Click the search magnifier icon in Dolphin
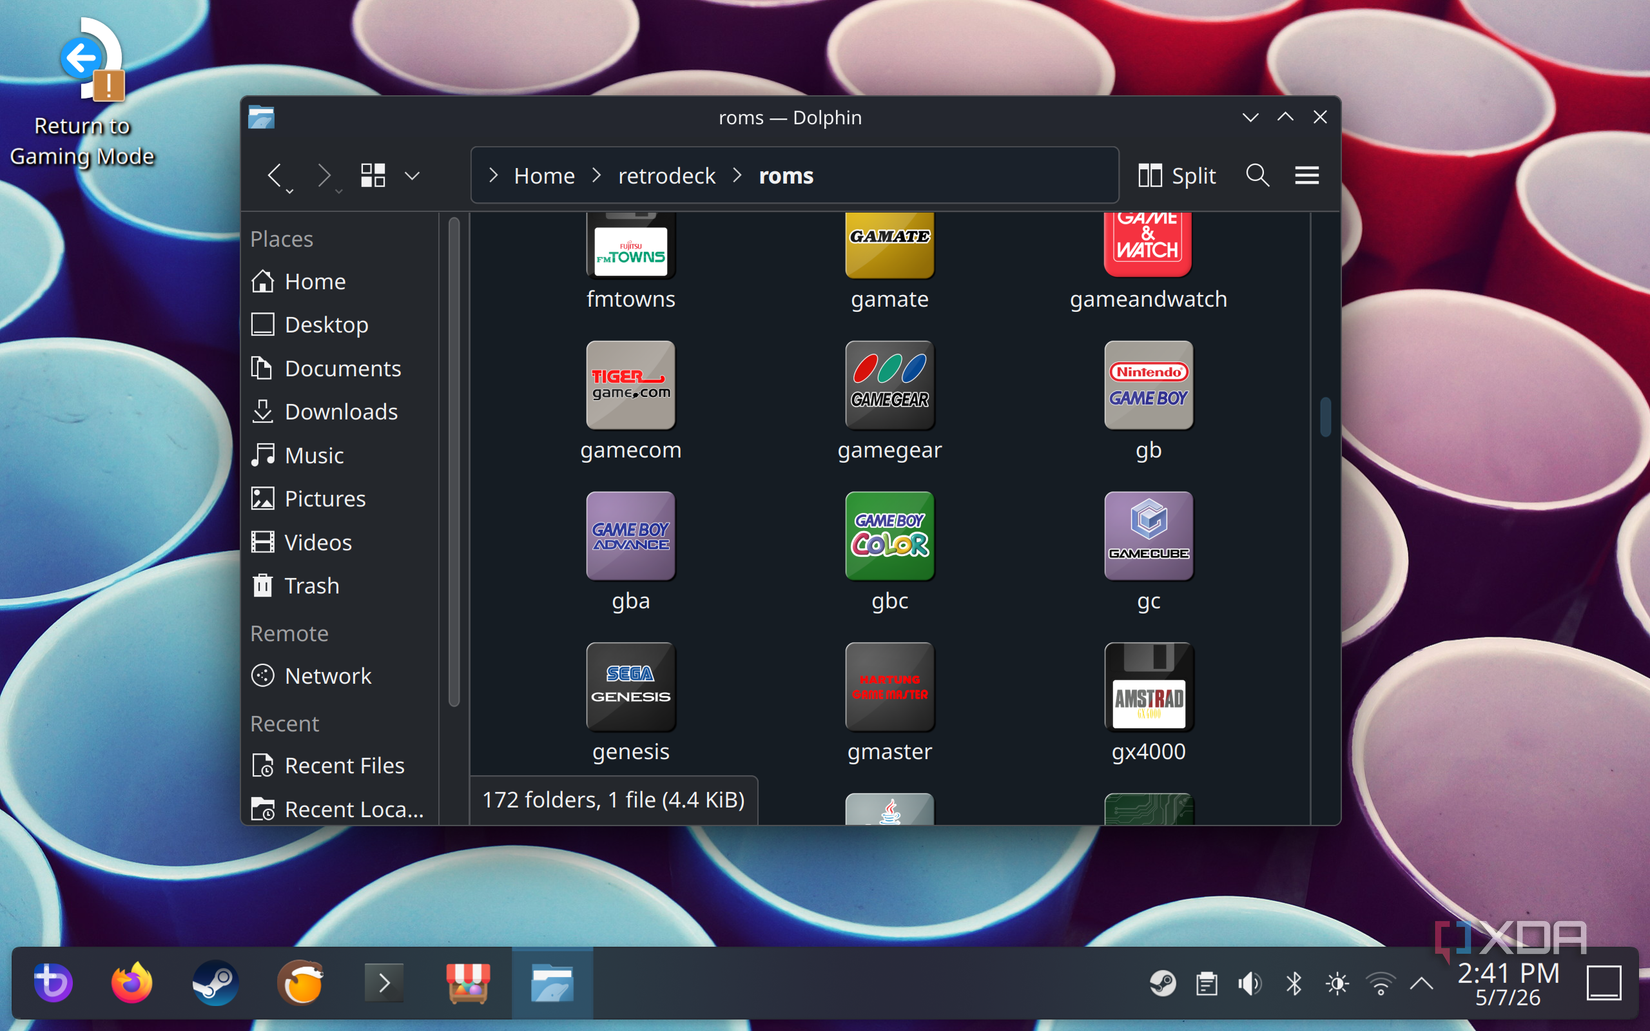 pos(1257,175)
